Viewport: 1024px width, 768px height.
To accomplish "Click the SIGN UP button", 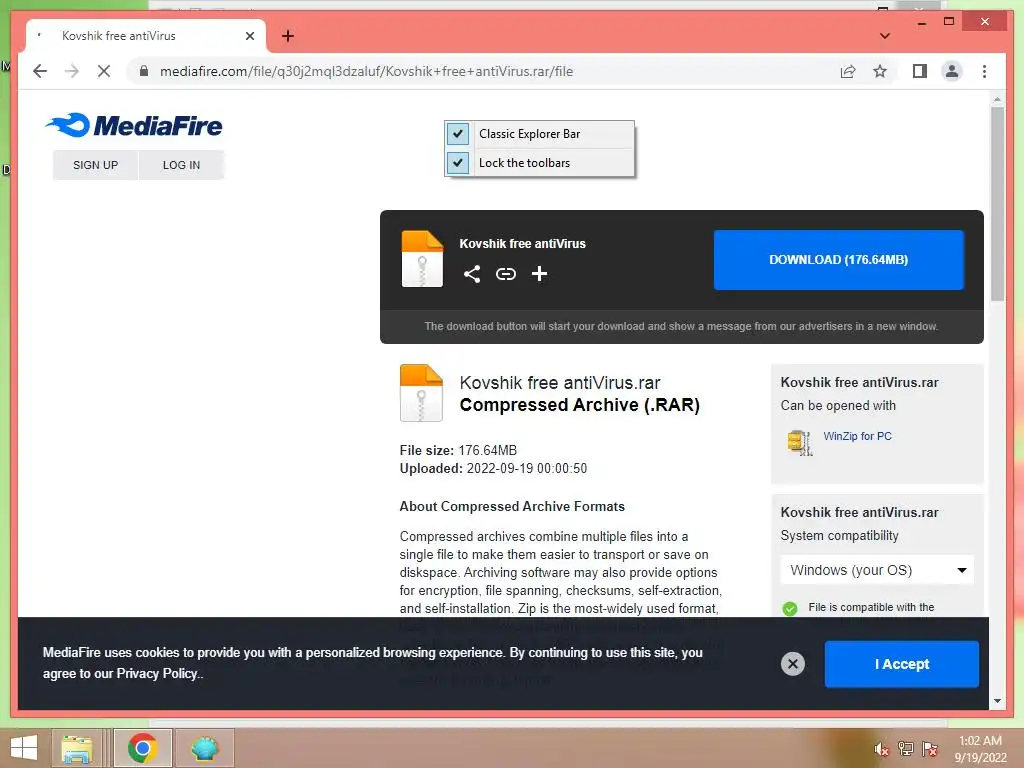I will point(95,165).
